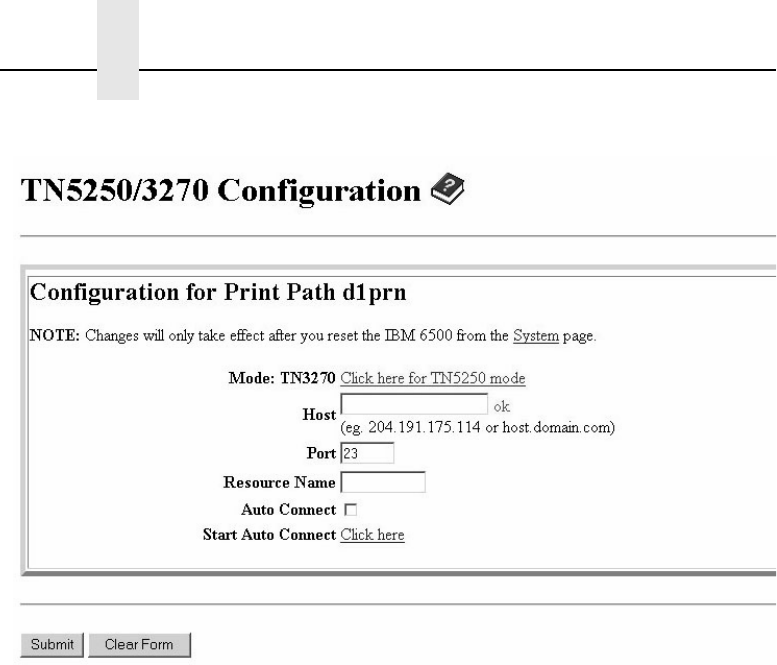Click the Resource Name label
The width and height of the screenshot is (777, 665).
pos(279,482)
